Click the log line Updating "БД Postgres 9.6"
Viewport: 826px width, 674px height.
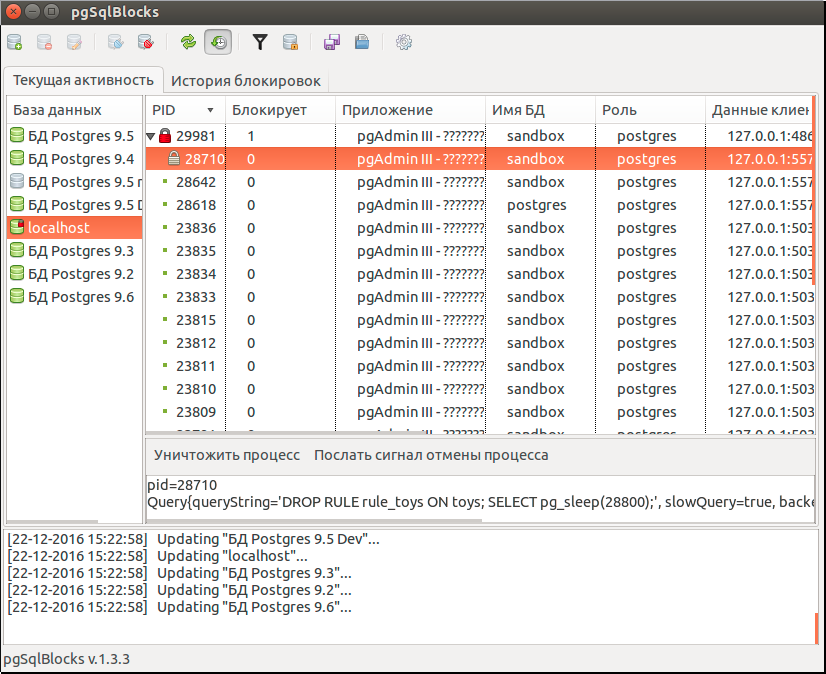click(180, 607)
